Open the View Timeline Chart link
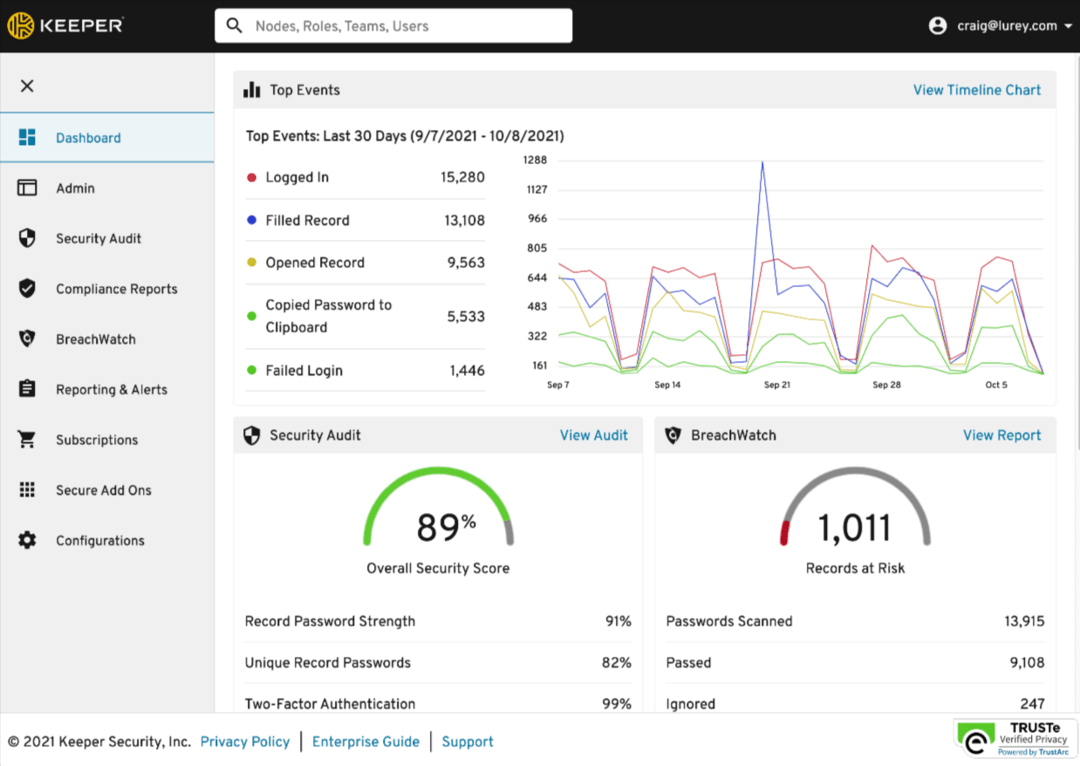 tap(976, 90)
